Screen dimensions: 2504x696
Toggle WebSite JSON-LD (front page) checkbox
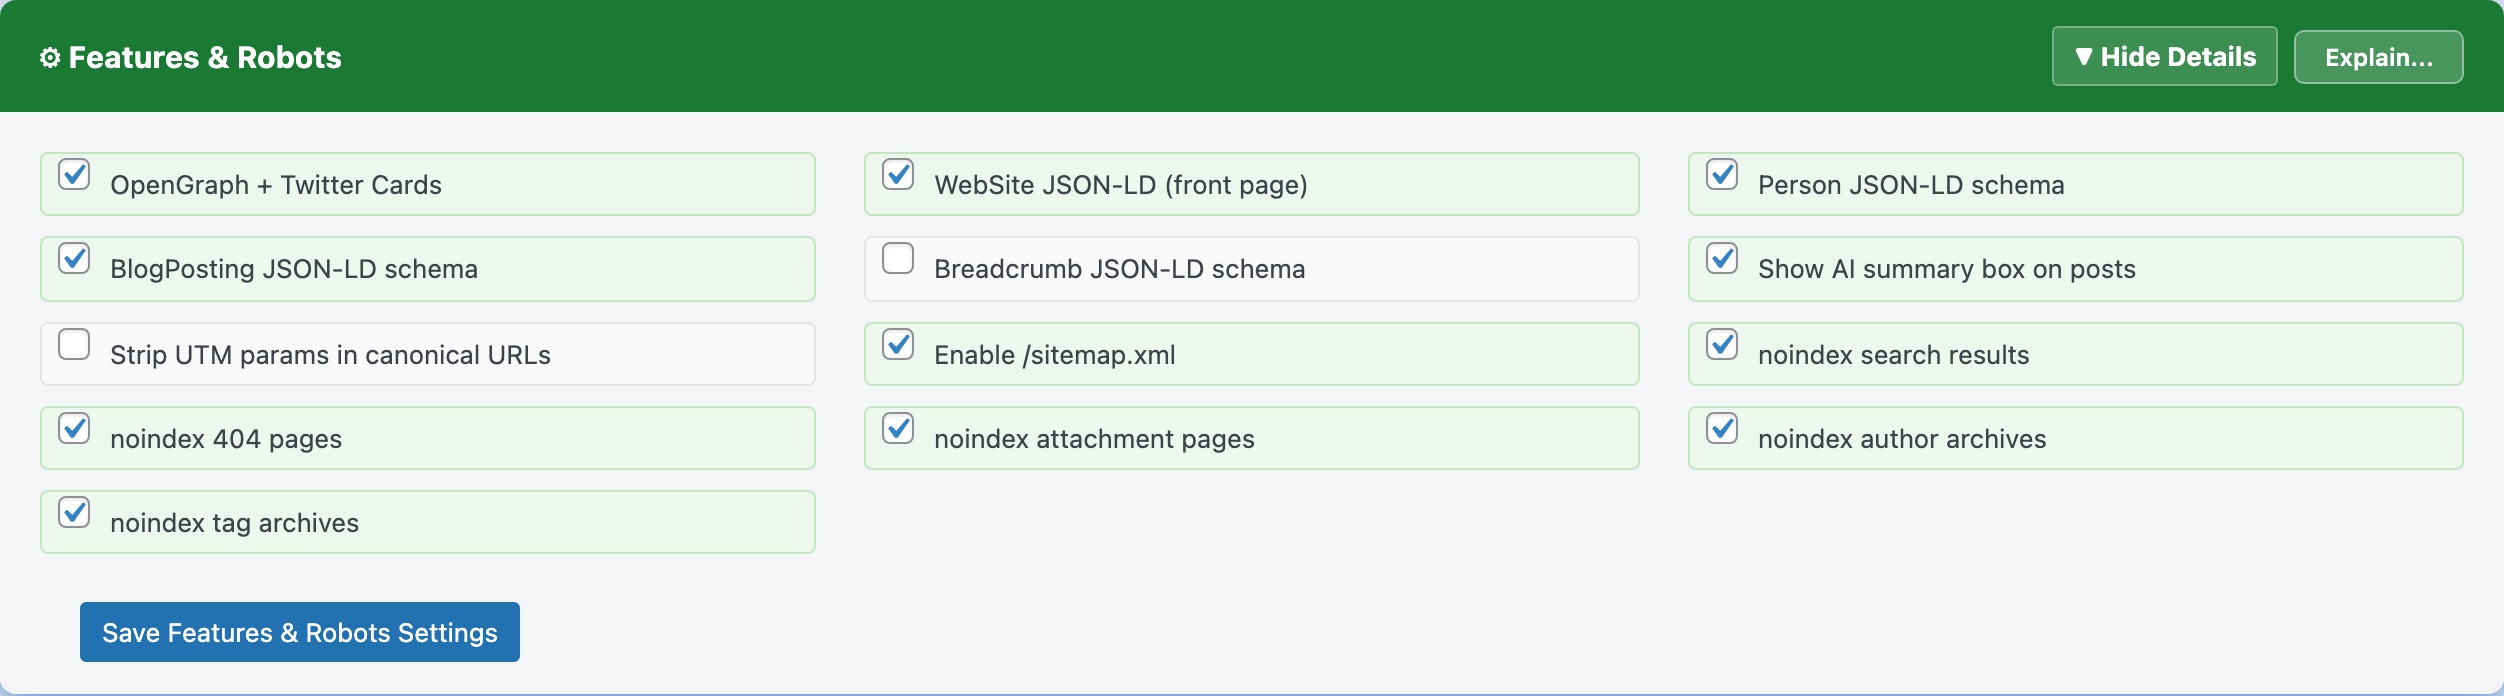[x=898, y=174]
